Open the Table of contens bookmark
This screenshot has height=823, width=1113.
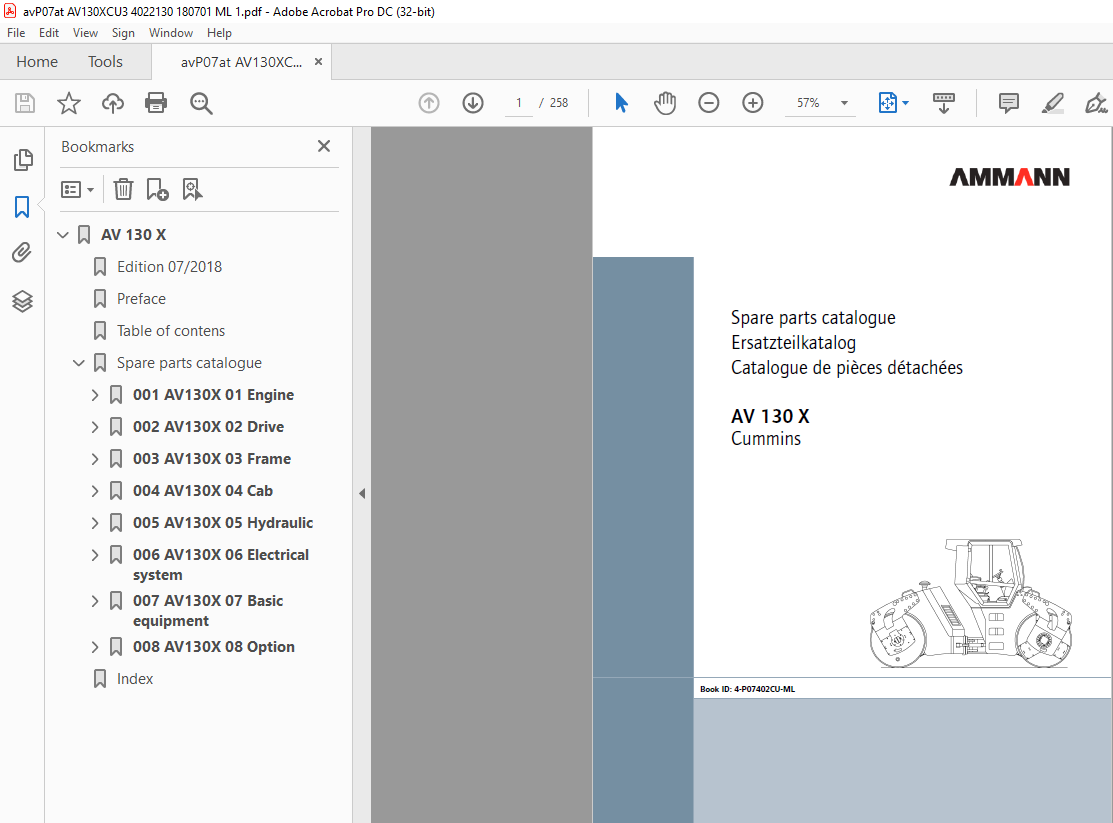pyautogui.click(x=171, y=331)
